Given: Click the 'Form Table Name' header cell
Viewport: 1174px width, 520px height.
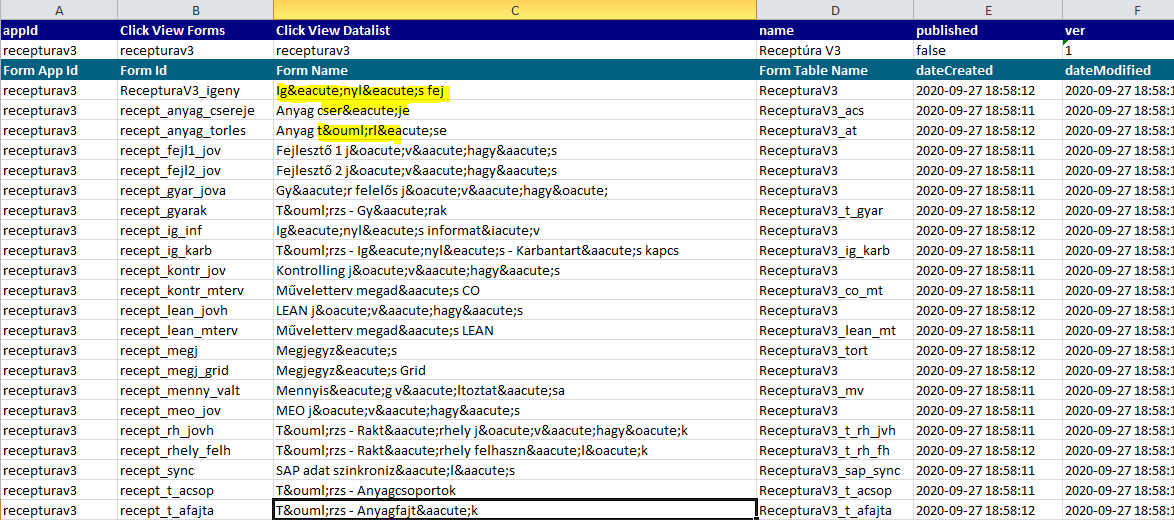Looking at the screenshot, I should pyautogui.click(x=834, y=70).
